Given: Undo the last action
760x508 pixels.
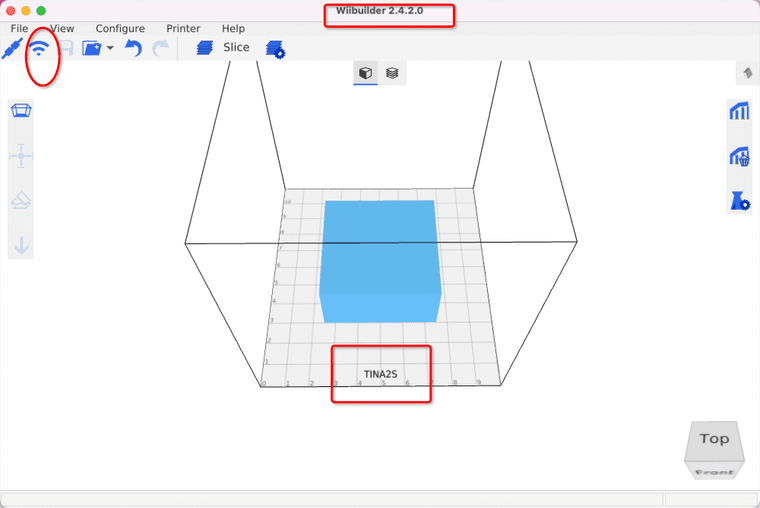Looking at the screenshot, I should (x=133, y=48).
